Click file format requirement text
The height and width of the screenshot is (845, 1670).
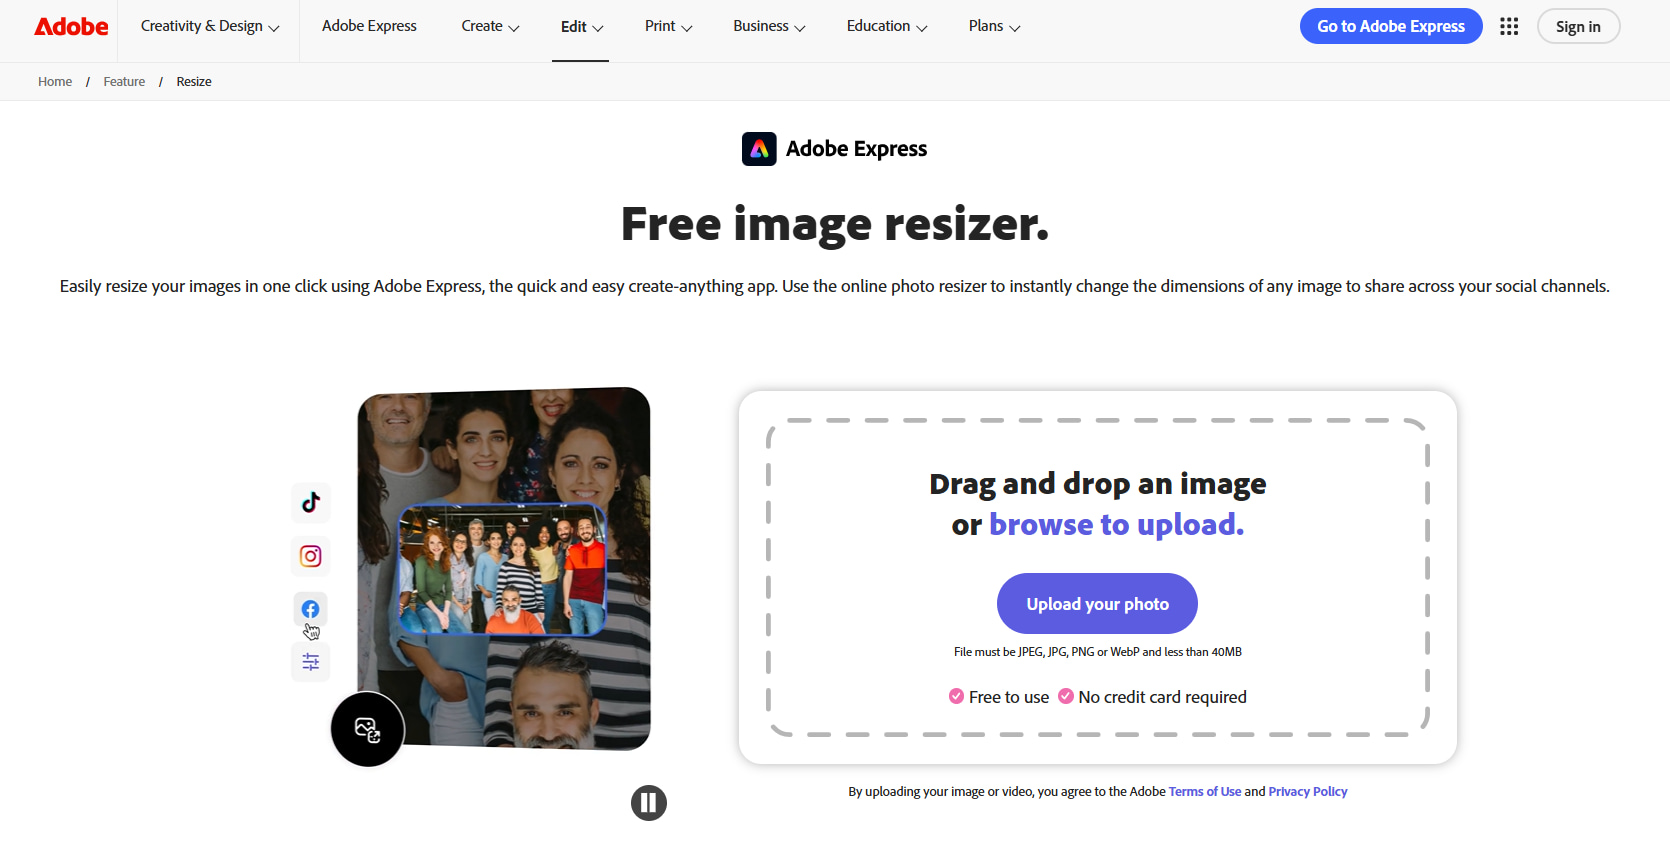coord(1098,652)
